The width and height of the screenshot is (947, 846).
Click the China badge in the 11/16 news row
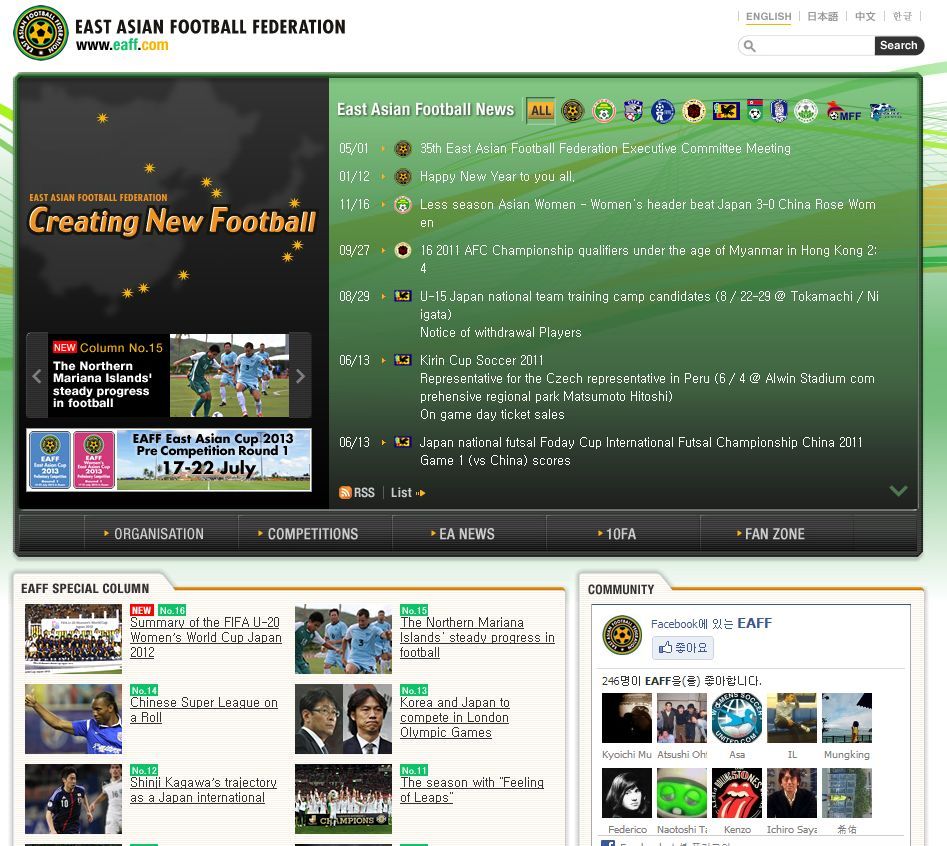pos(403,205)
